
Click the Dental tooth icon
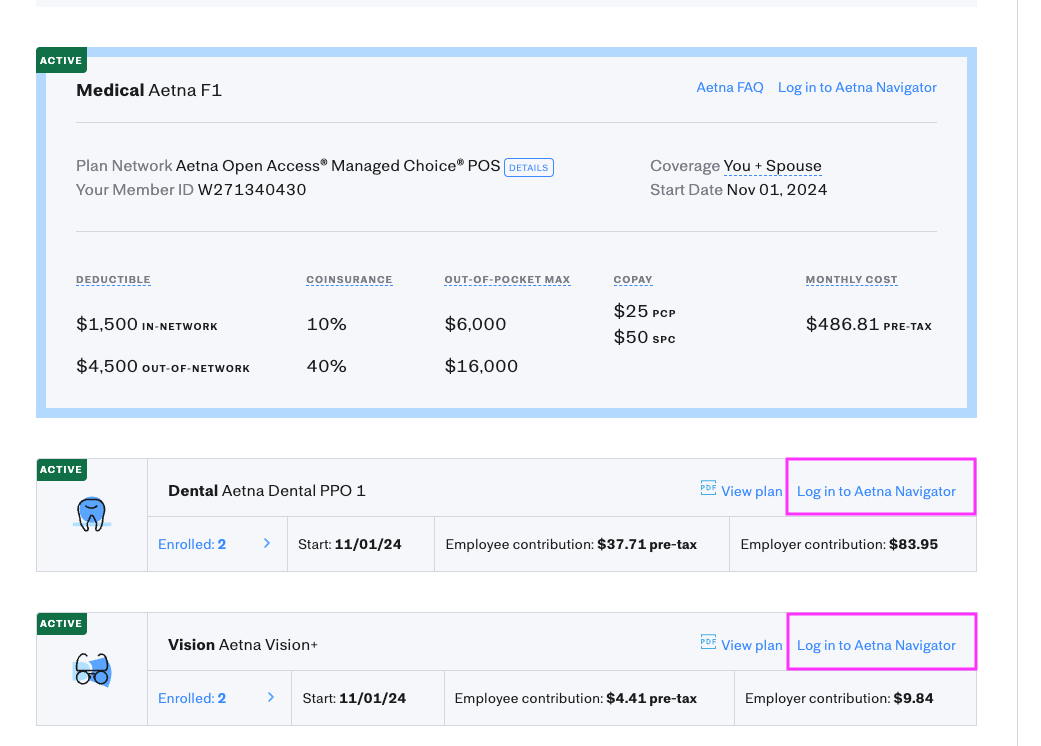pos(91,514)
